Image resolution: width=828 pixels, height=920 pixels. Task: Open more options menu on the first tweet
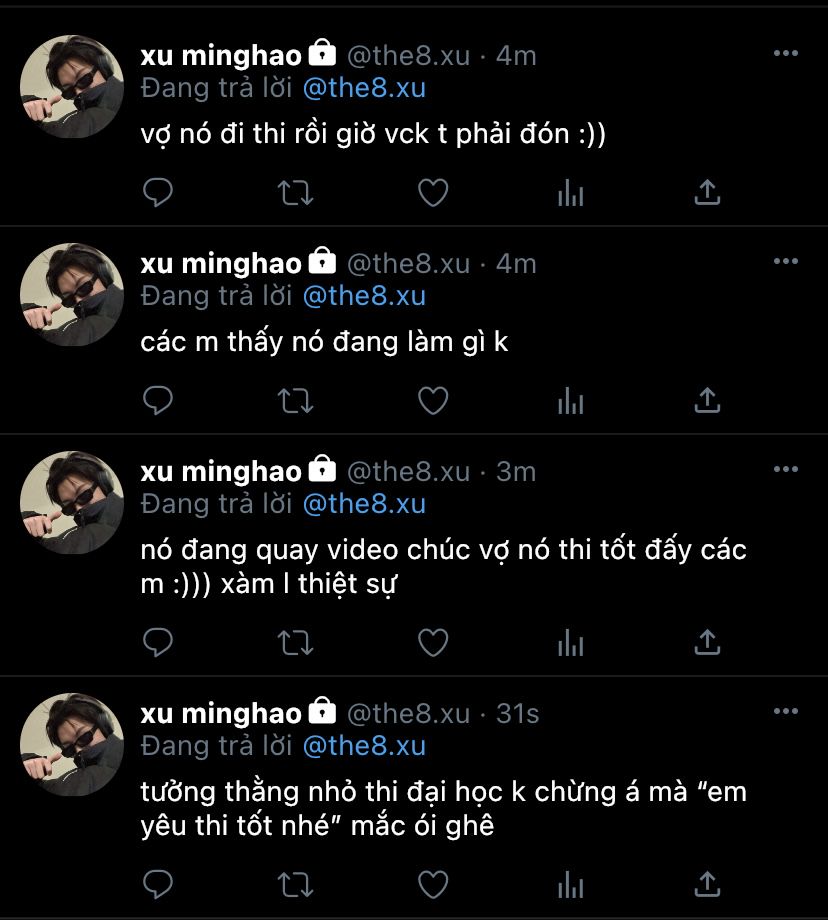point(786,53)
